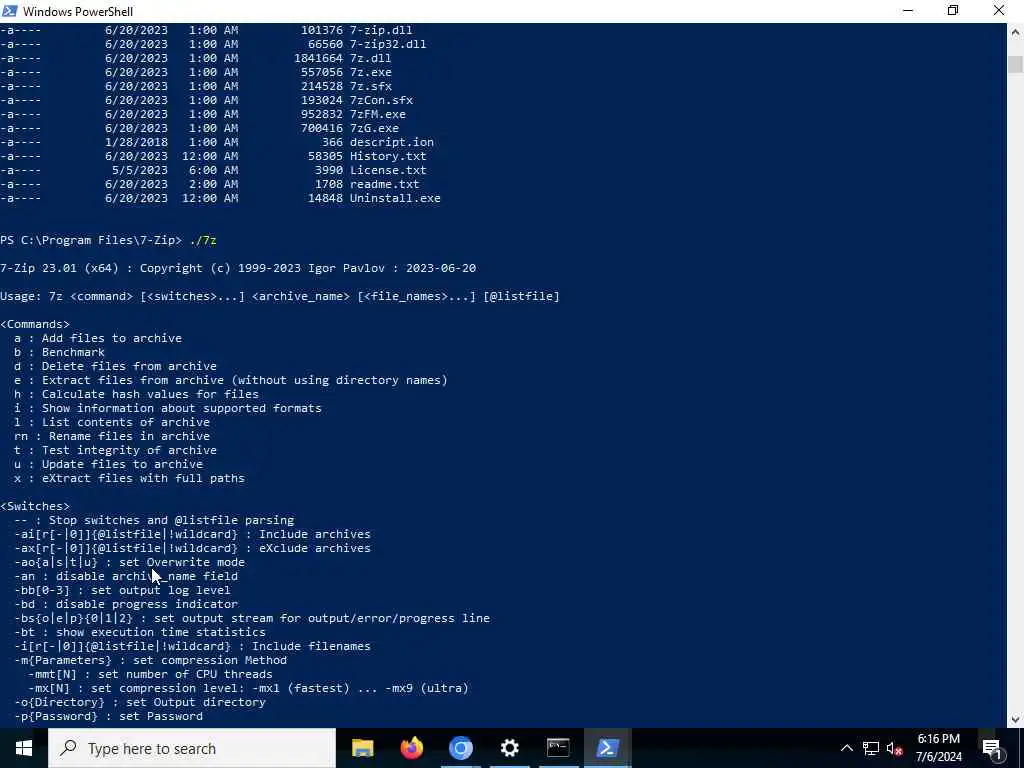Click the 'a : Add files to archive' line
Screen dimensions: 1024x768
click(x=98, y=338)
